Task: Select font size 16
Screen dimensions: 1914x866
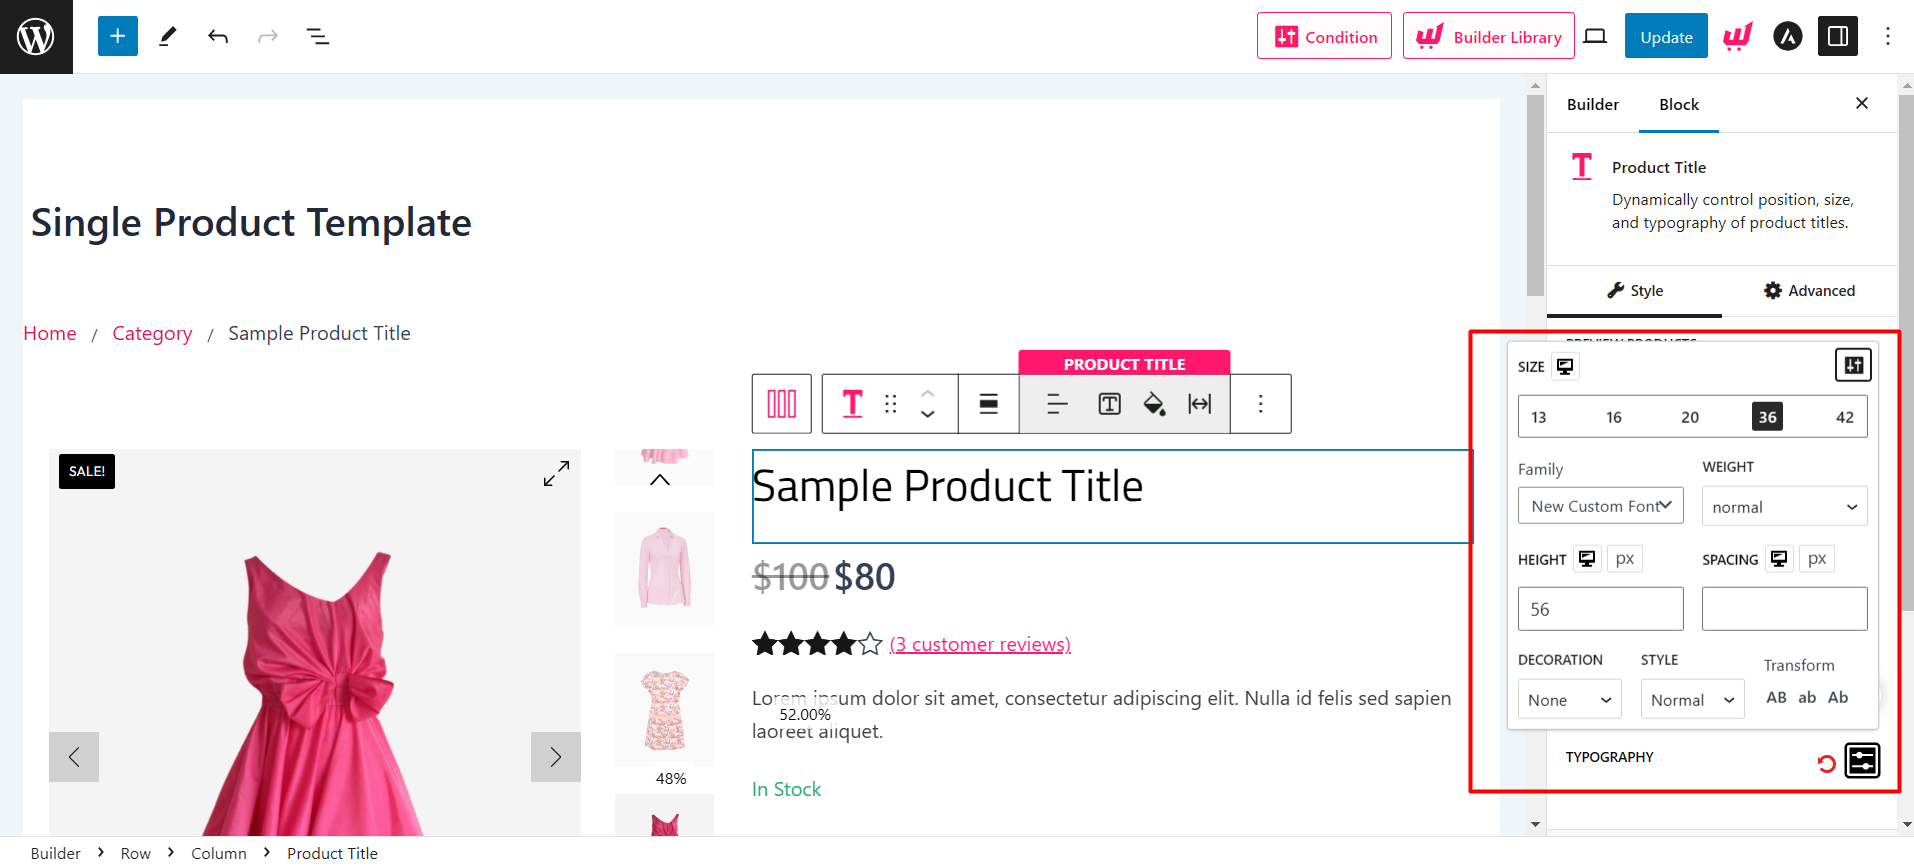Action: pyautogui.click(x=1614, y=417)
